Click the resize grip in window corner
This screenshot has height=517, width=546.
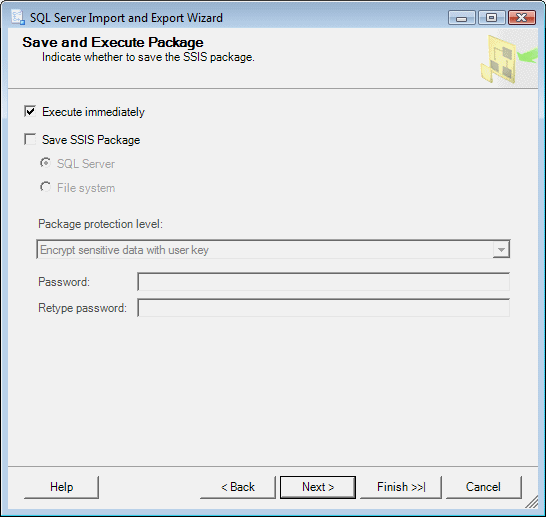(531, 502)
